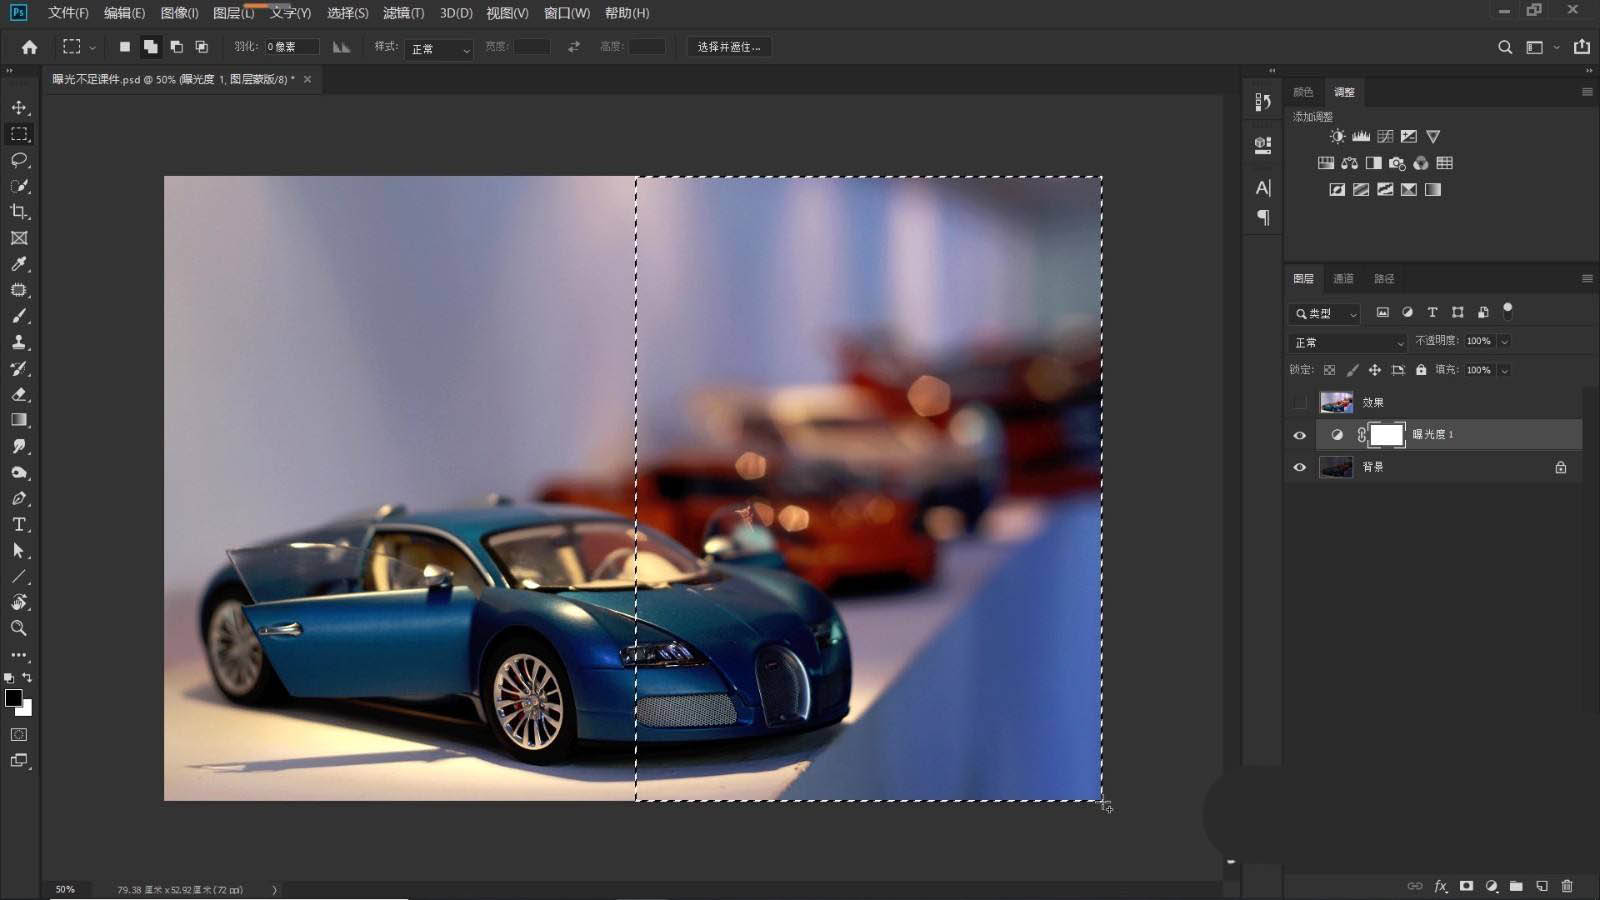Hide the 背景 layer
1600x900 pixels.
click(x=1300, y=467)
